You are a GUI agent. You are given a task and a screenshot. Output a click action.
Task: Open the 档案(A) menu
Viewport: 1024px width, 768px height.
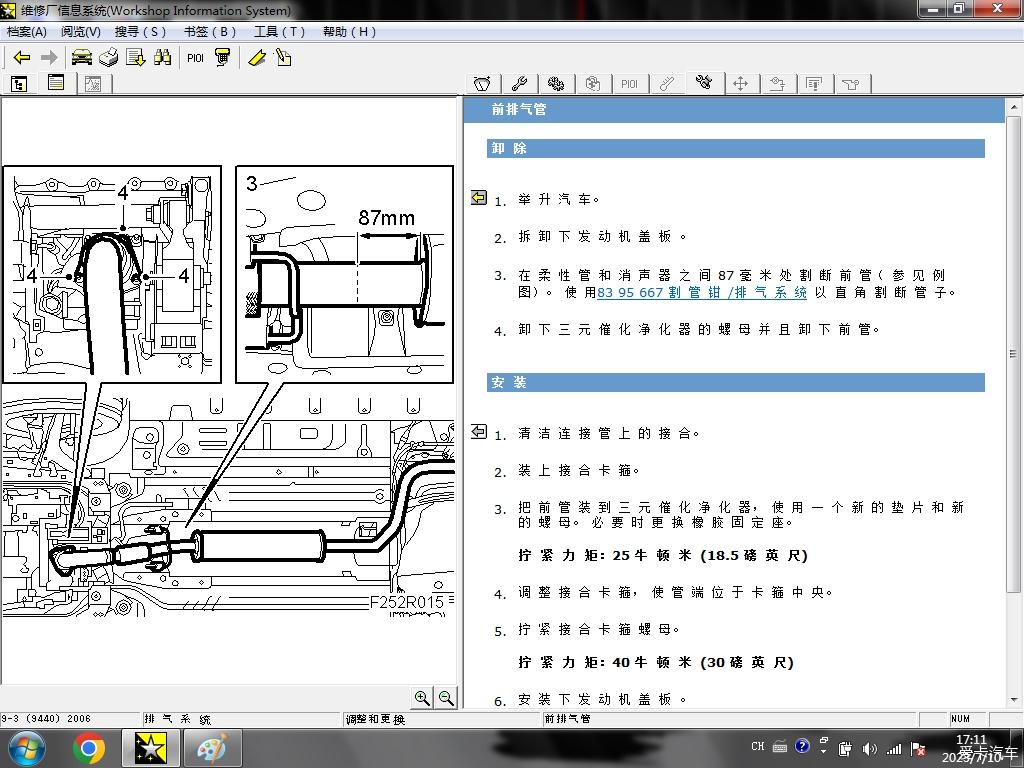click(27, 32)
